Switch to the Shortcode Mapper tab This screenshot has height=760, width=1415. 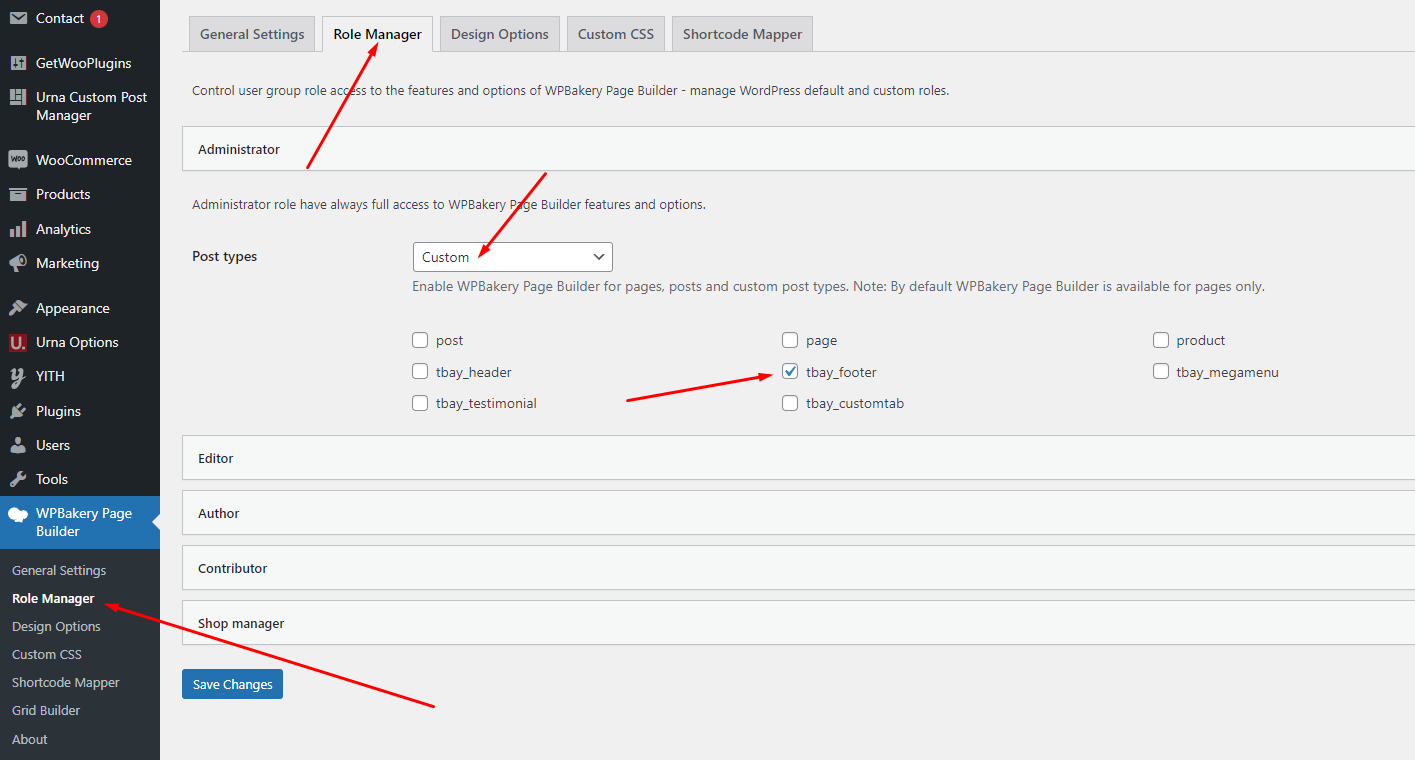point(743,34)
